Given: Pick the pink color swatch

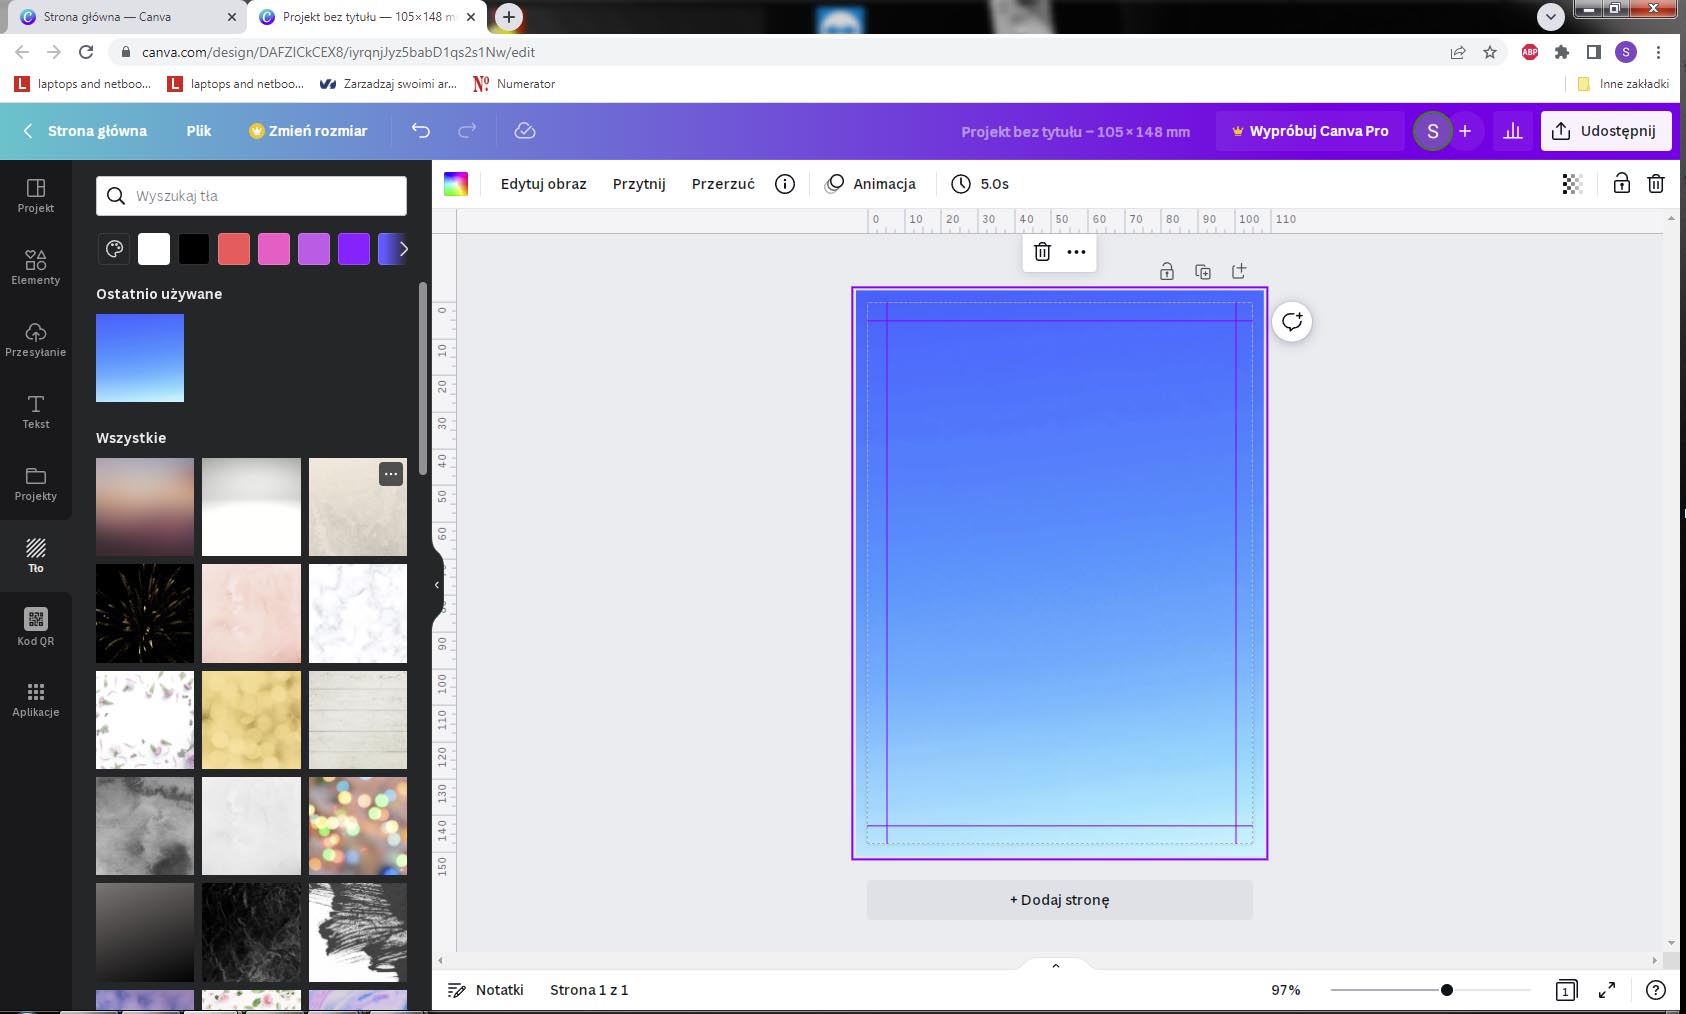Looking at the screenshot, I should click(x=274, y=249).
